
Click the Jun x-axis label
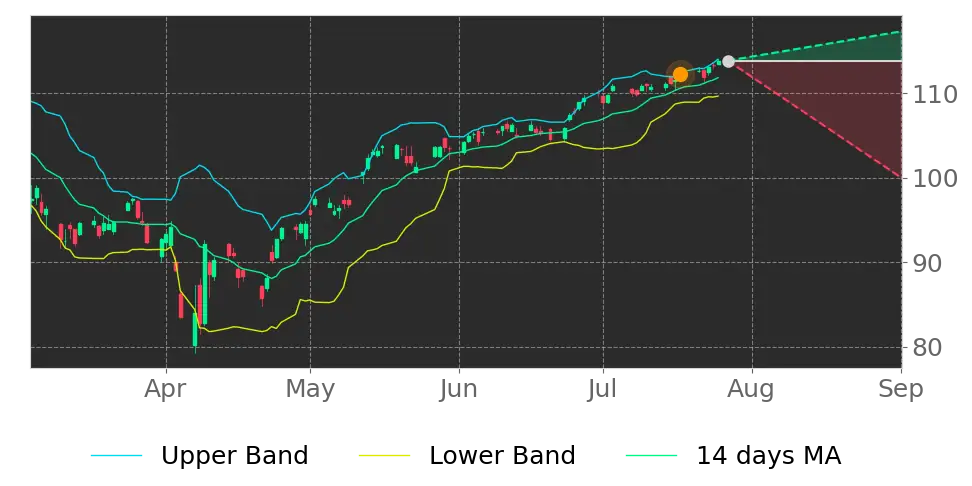[x=459, y=389]
